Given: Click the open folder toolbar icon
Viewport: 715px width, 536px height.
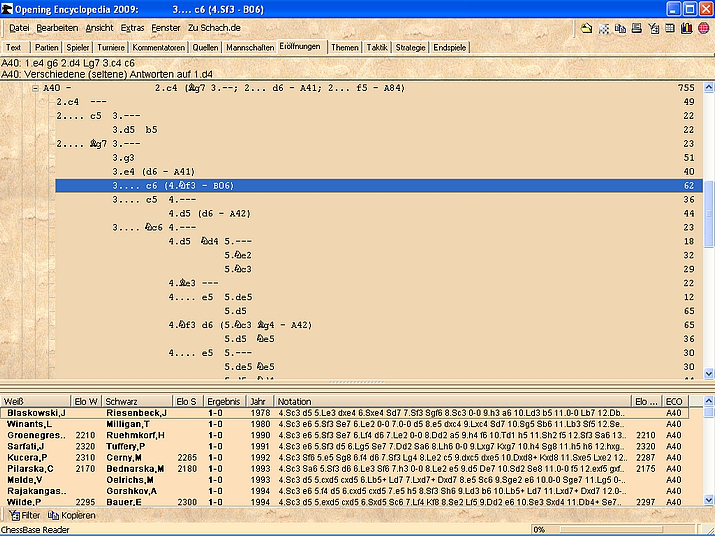Looking at the screenshot, I should click(x=586, y=28).
